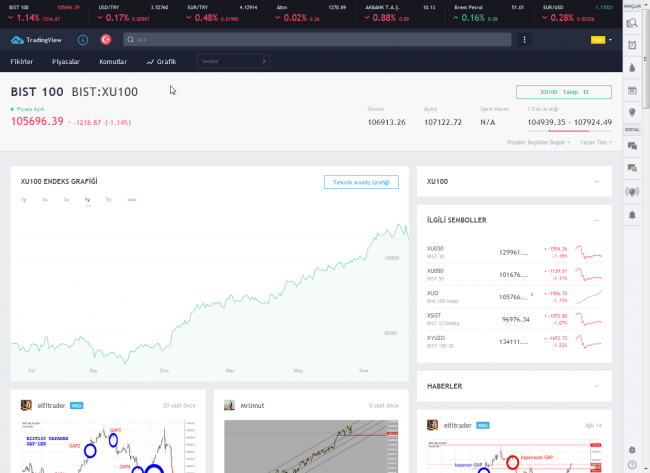Screen dimensions: 650x473
Task: Open the help question mark icon
Action: (x=632, y=465)
